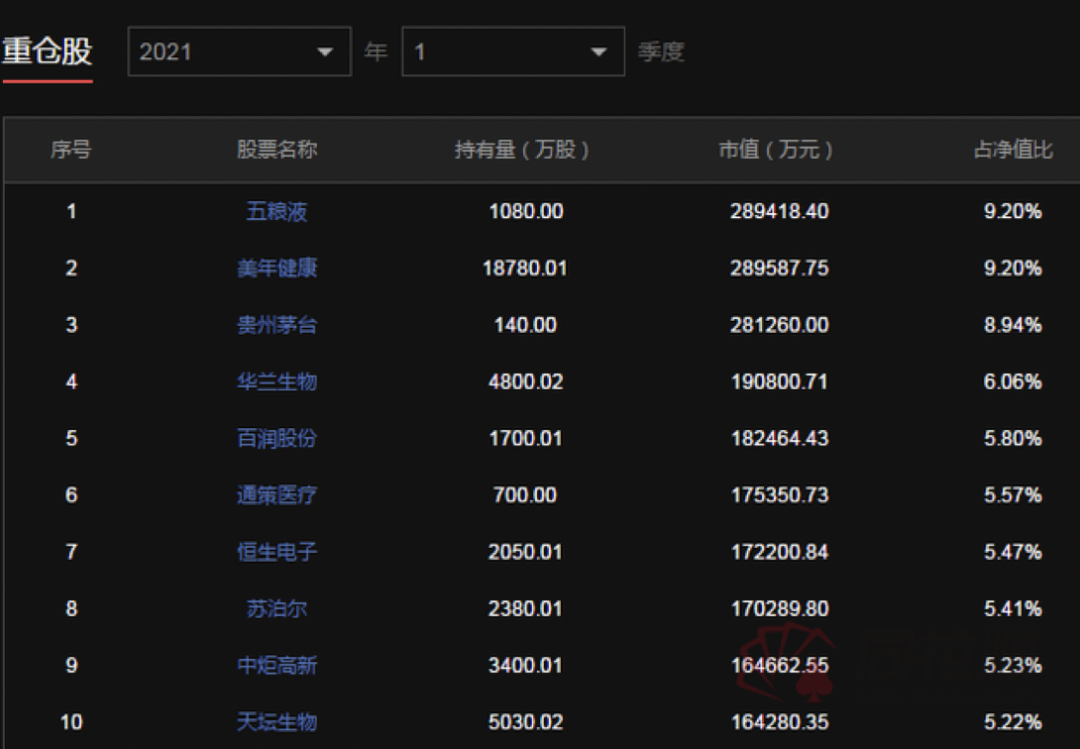
Task: Open the 华兰生物 stock link
Action: click(277, 382)
